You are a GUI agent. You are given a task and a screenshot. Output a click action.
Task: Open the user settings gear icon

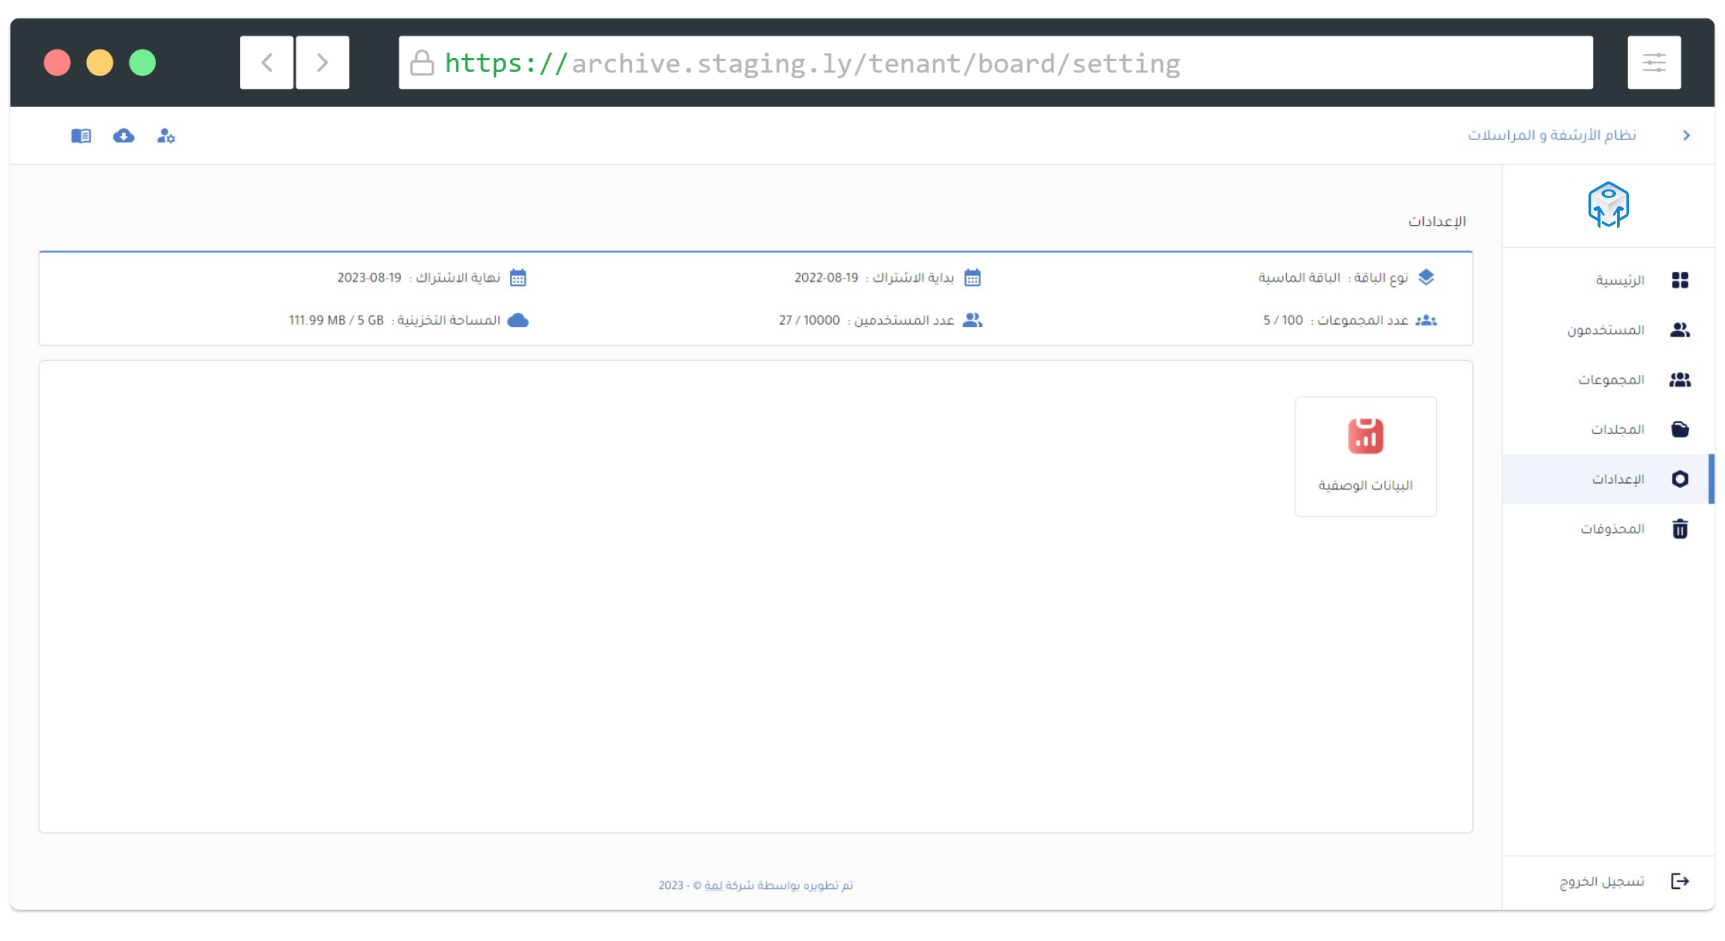166,136
